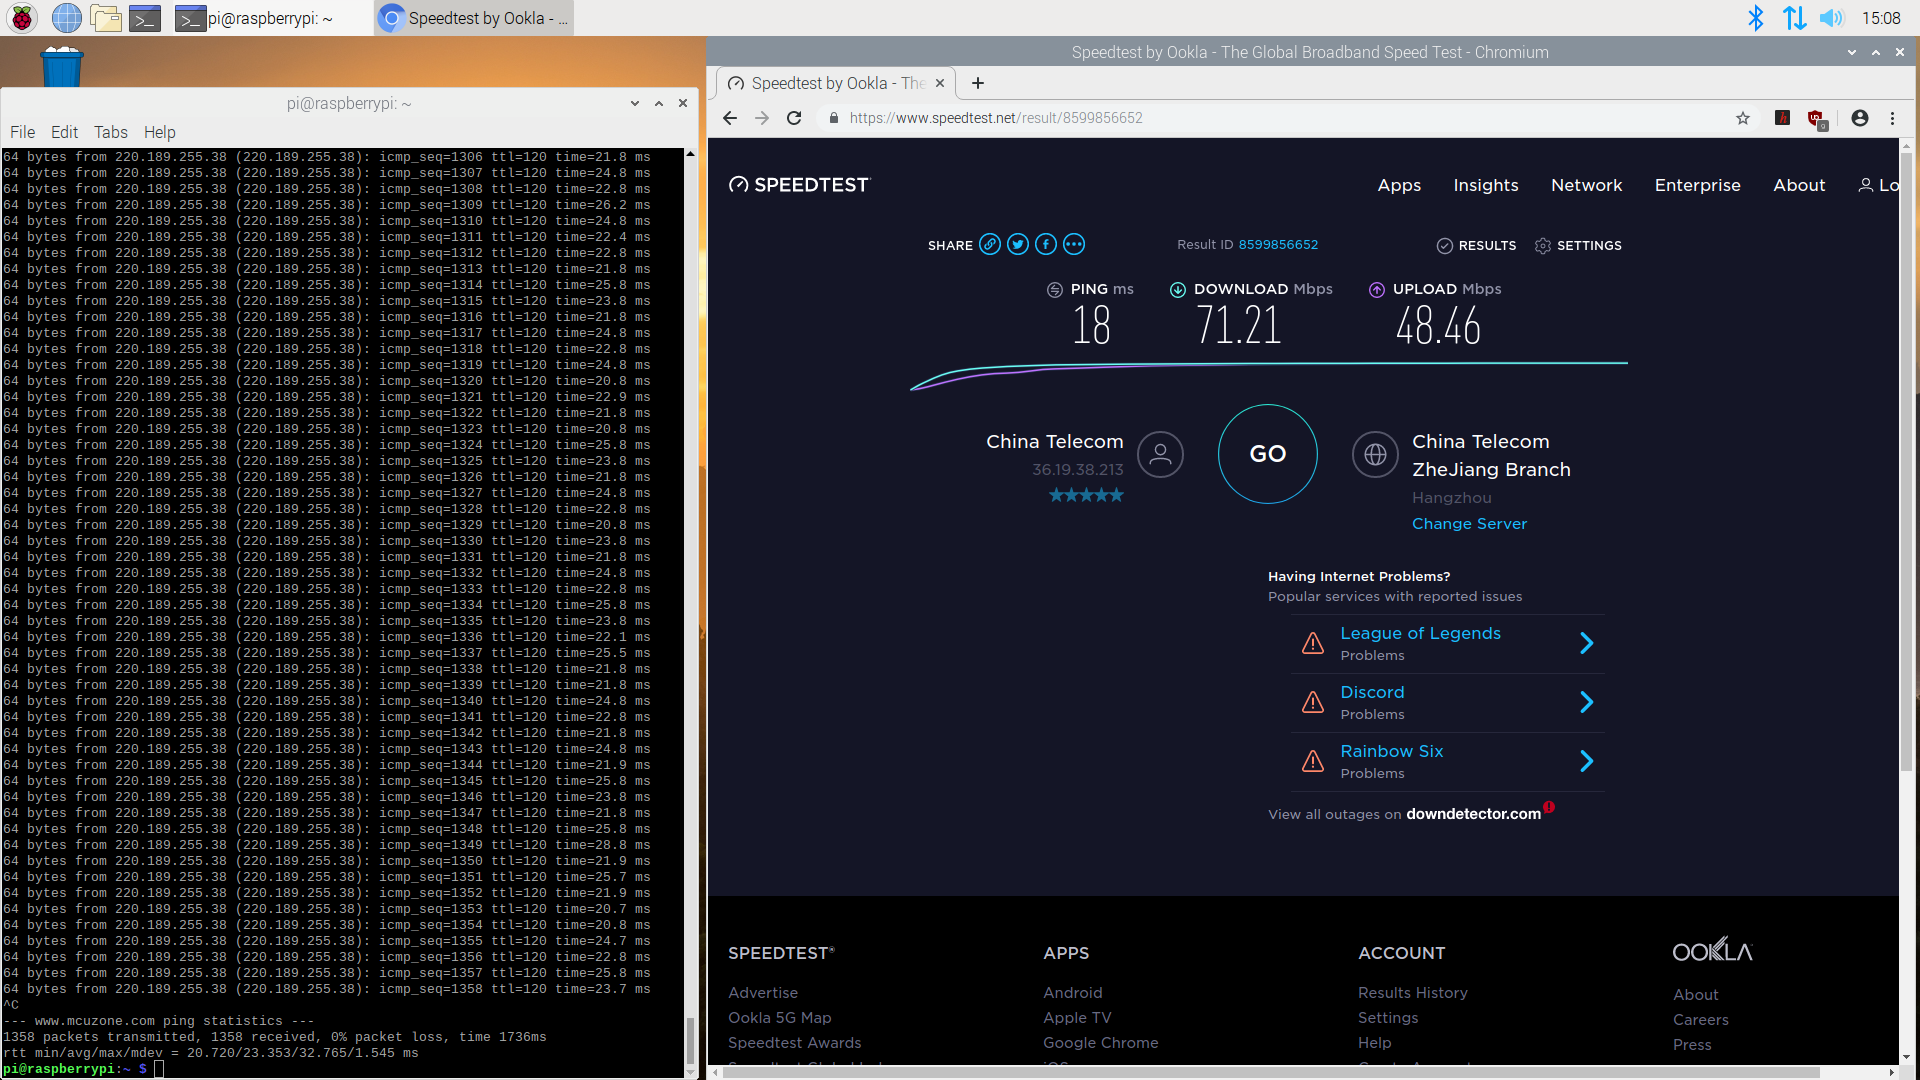Open the file manager folder icon

105,18
